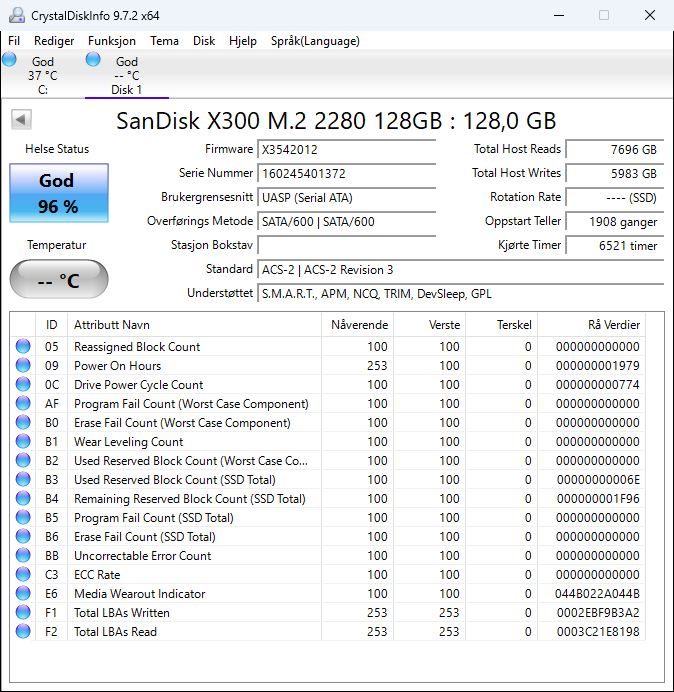
Task: Switch to the C: drive tab
Action: (42, 75)
